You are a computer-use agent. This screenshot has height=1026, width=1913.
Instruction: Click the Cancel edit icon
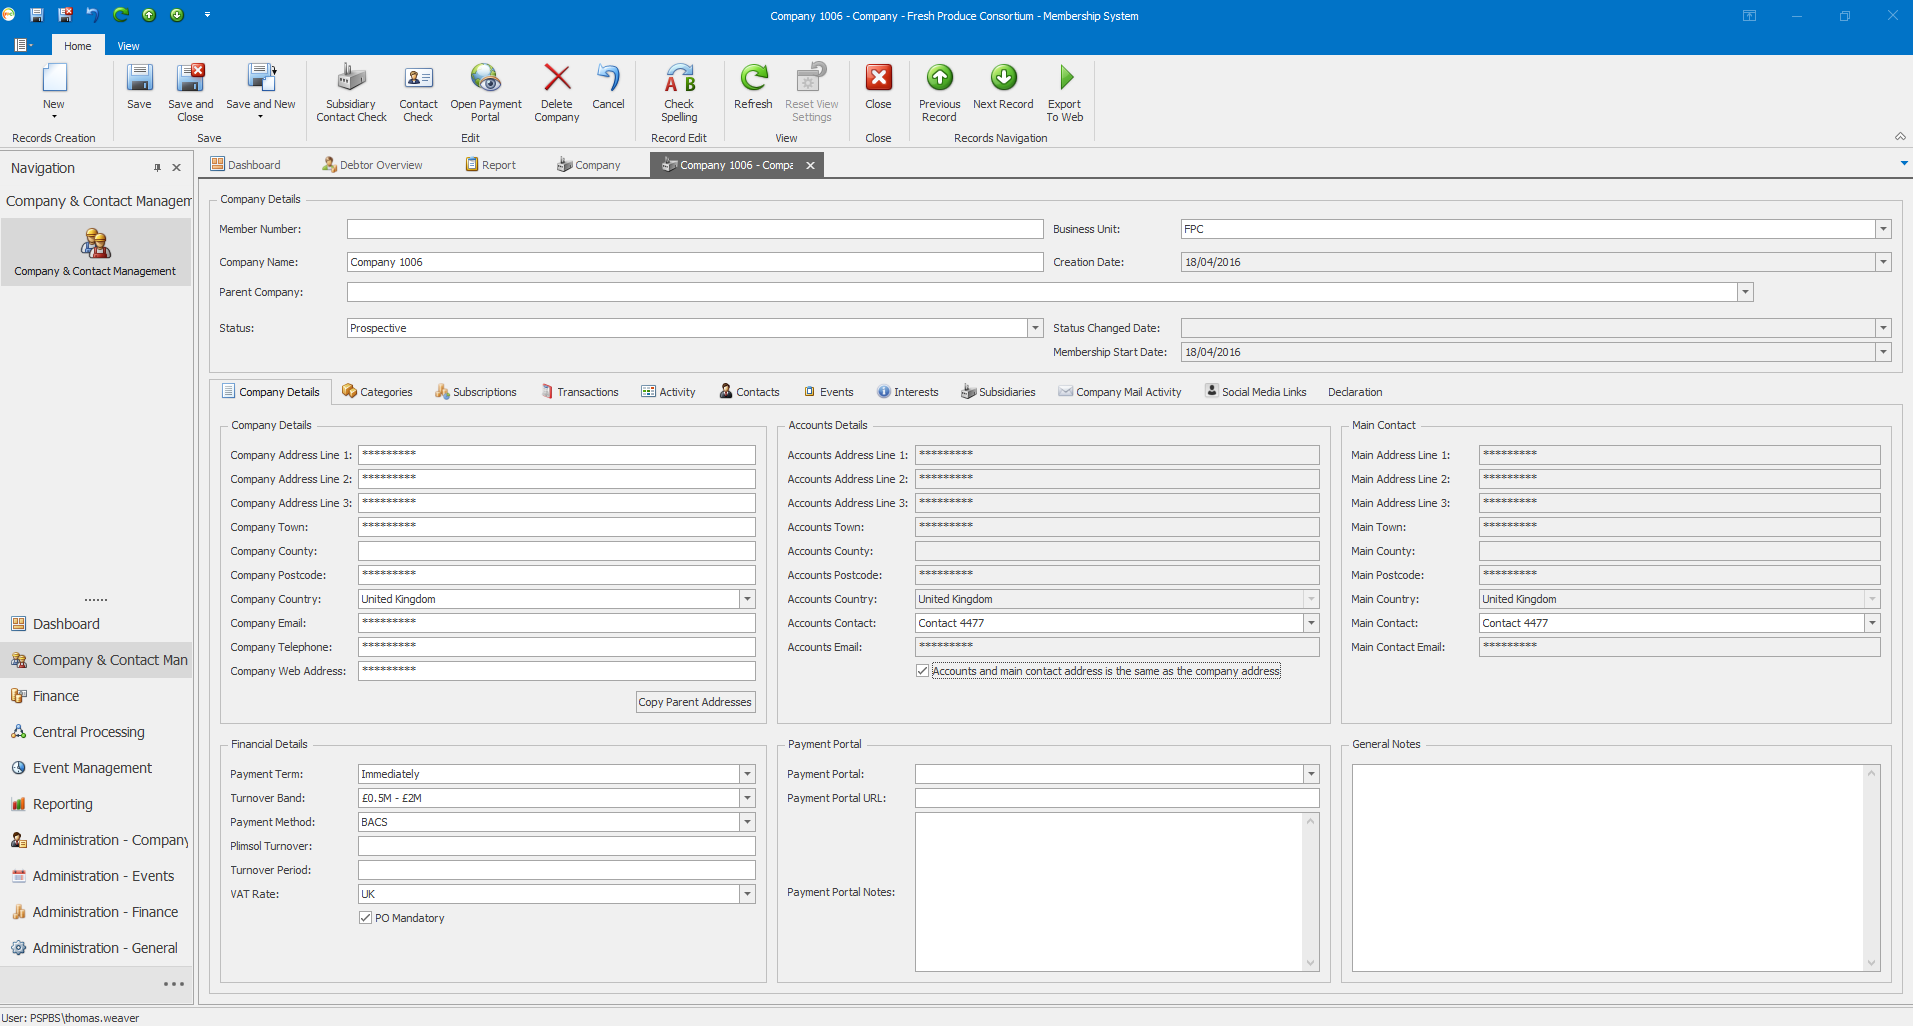pyautogui.click(x=608, y=78)
